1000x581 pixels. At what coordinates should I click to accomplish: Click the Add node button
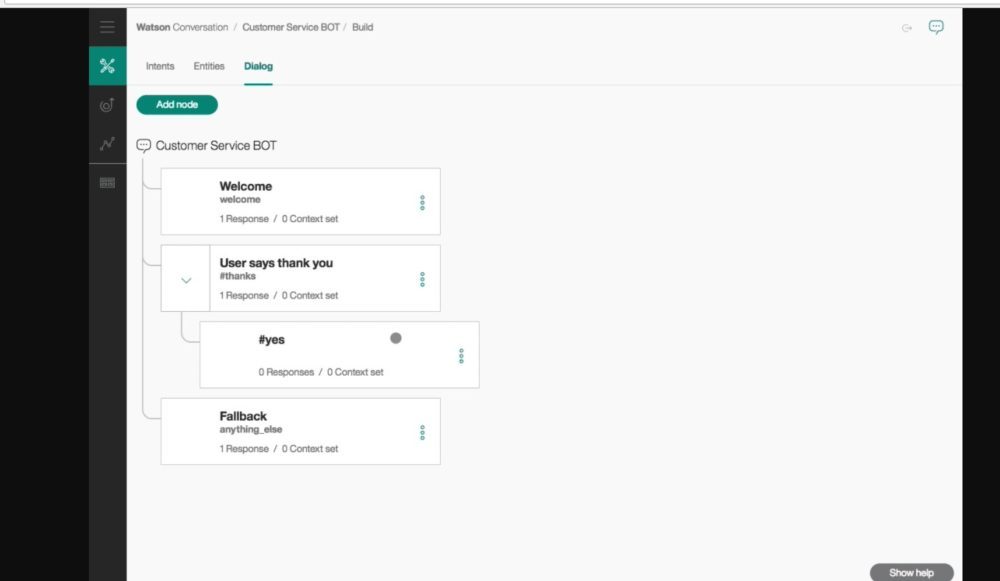click(x=177, y=104)
